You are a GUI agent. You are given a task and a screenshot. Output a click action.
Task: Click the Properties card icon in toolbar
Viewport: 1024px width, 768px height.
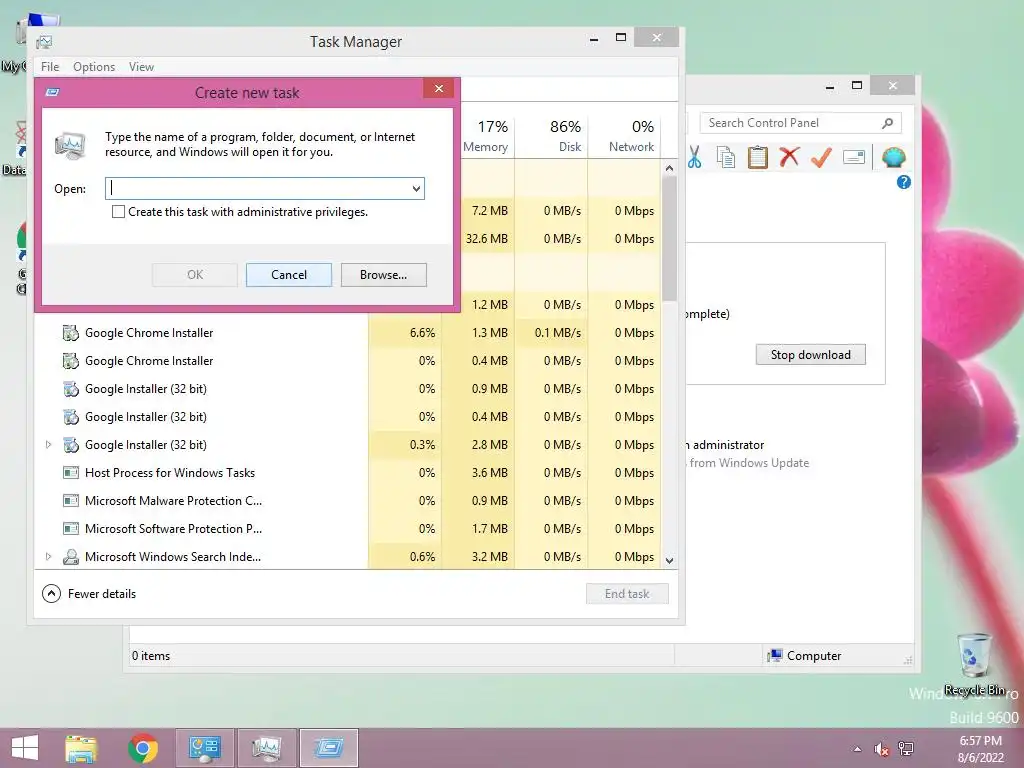(x=854, y=157)
